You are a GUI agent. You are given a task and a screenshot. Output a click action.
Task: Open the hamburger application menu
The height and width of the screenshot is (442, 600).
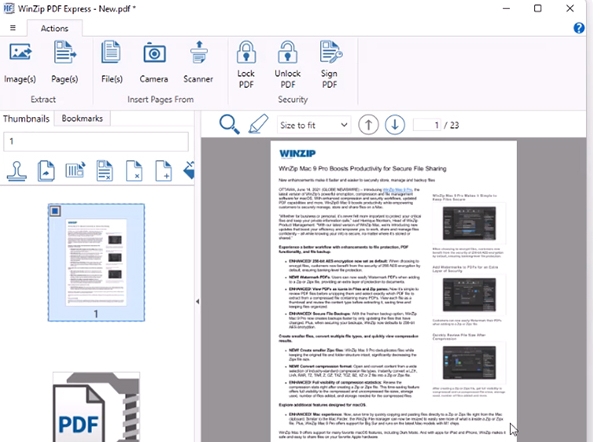13,28
